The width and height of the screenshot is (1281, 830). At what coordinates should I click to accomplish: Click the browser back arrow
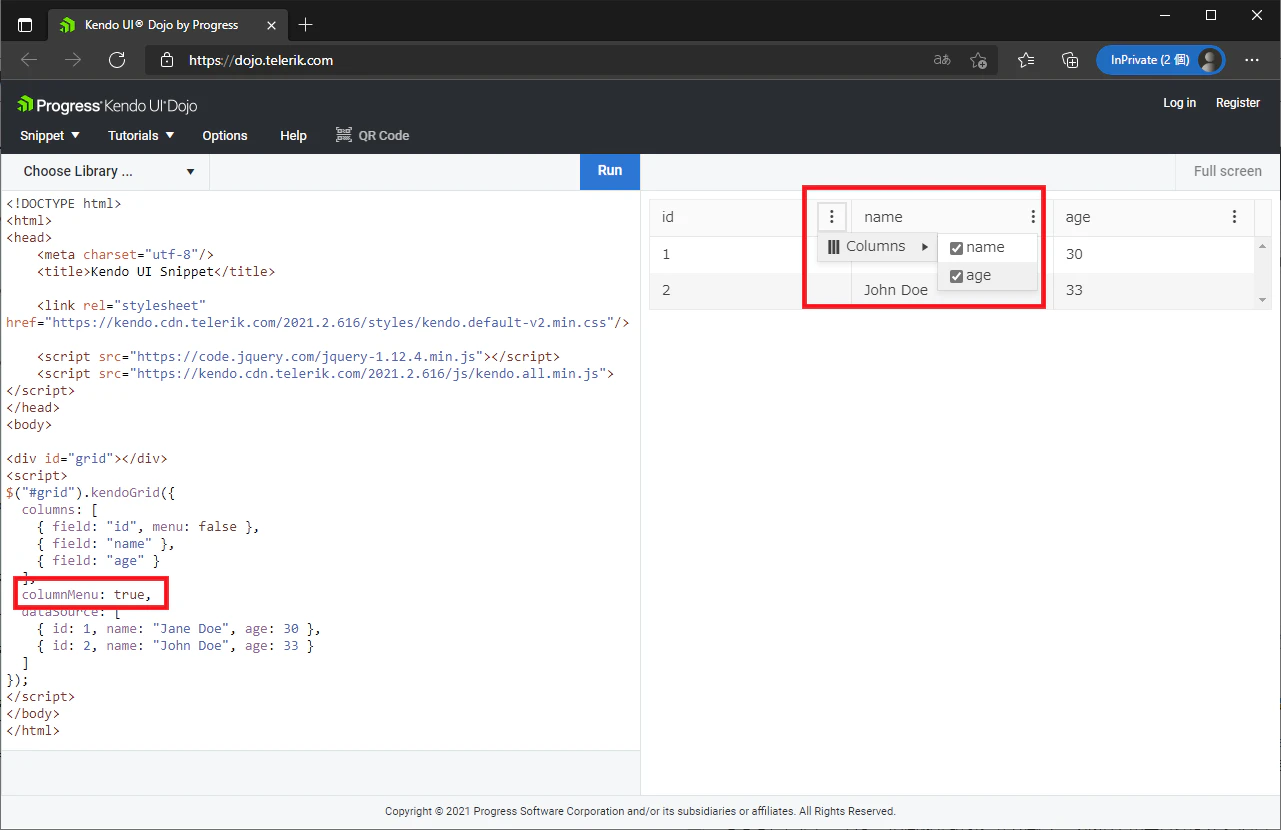click(29, 60)
